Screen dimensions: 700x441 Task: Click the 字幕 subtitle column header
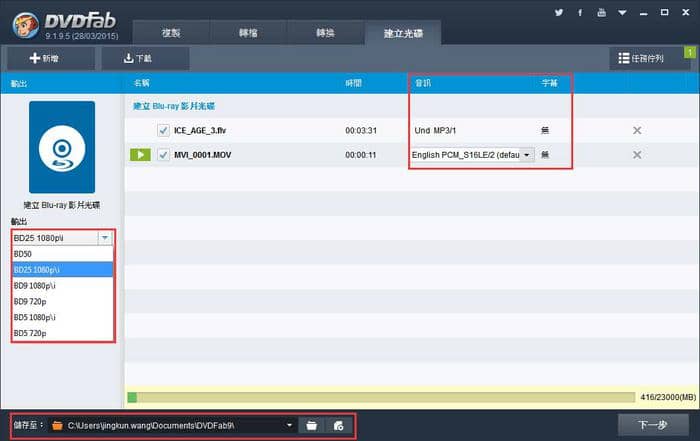pos(549,83)
